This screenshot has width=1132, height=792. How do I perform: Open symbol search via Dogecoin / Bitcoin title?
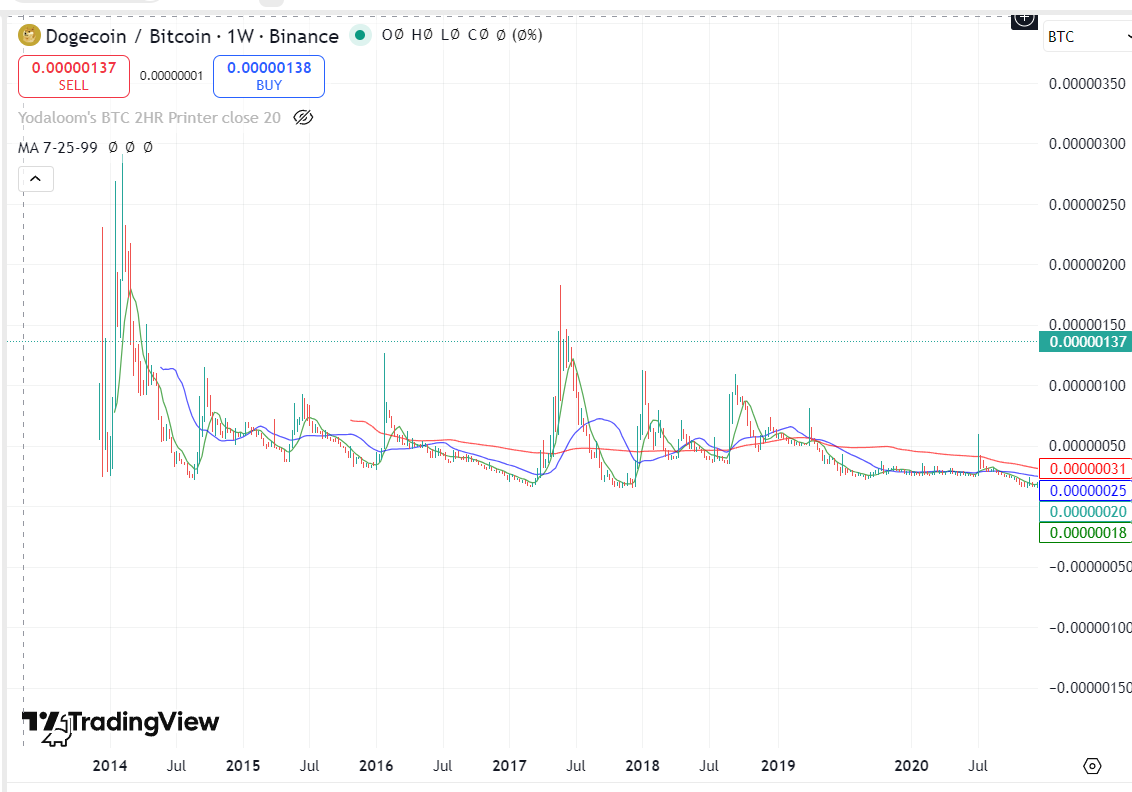click(192, 36)
